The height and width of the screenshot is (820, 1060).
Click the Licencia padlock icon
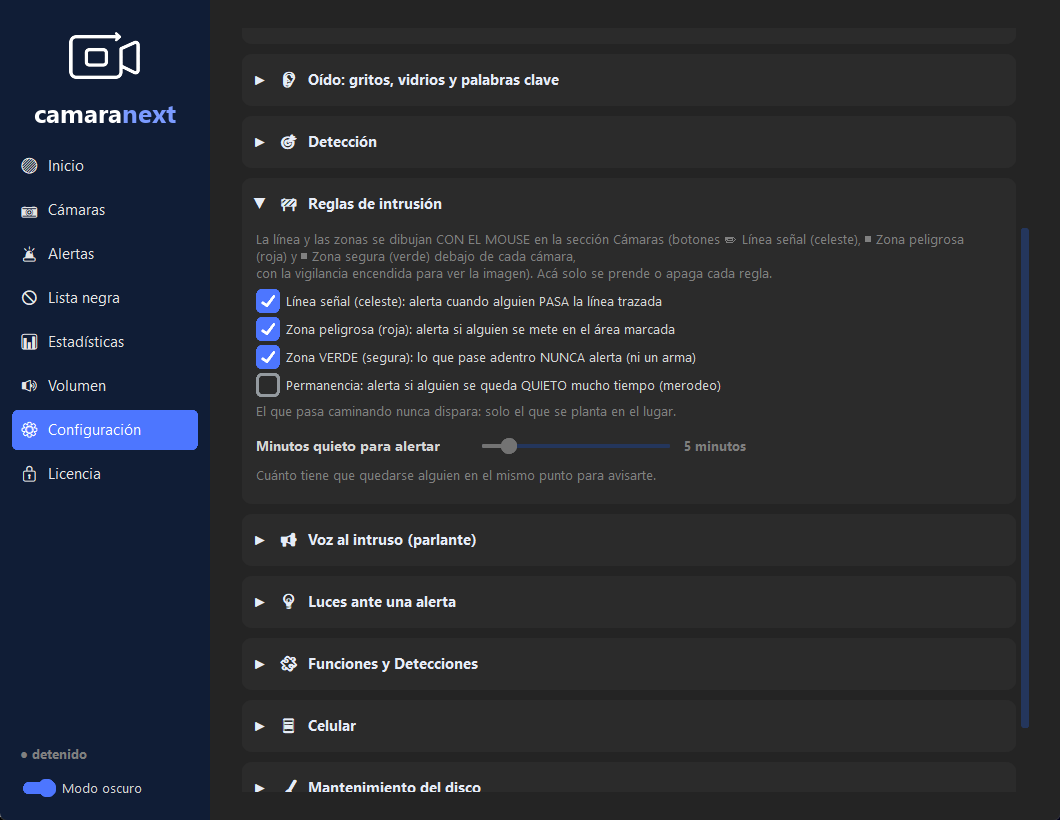click(29, 474)
